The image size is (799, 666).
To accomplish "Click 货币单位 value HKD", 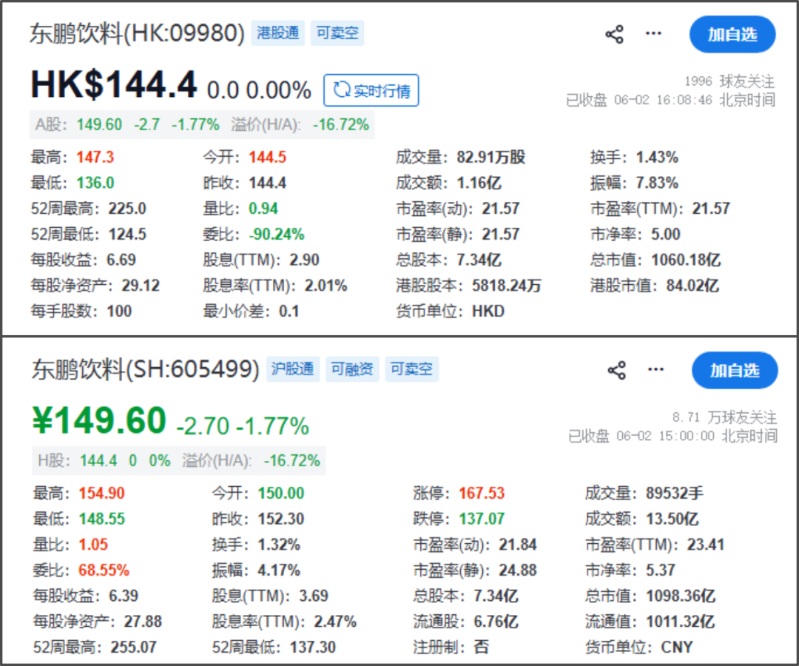I will point(488,311).
